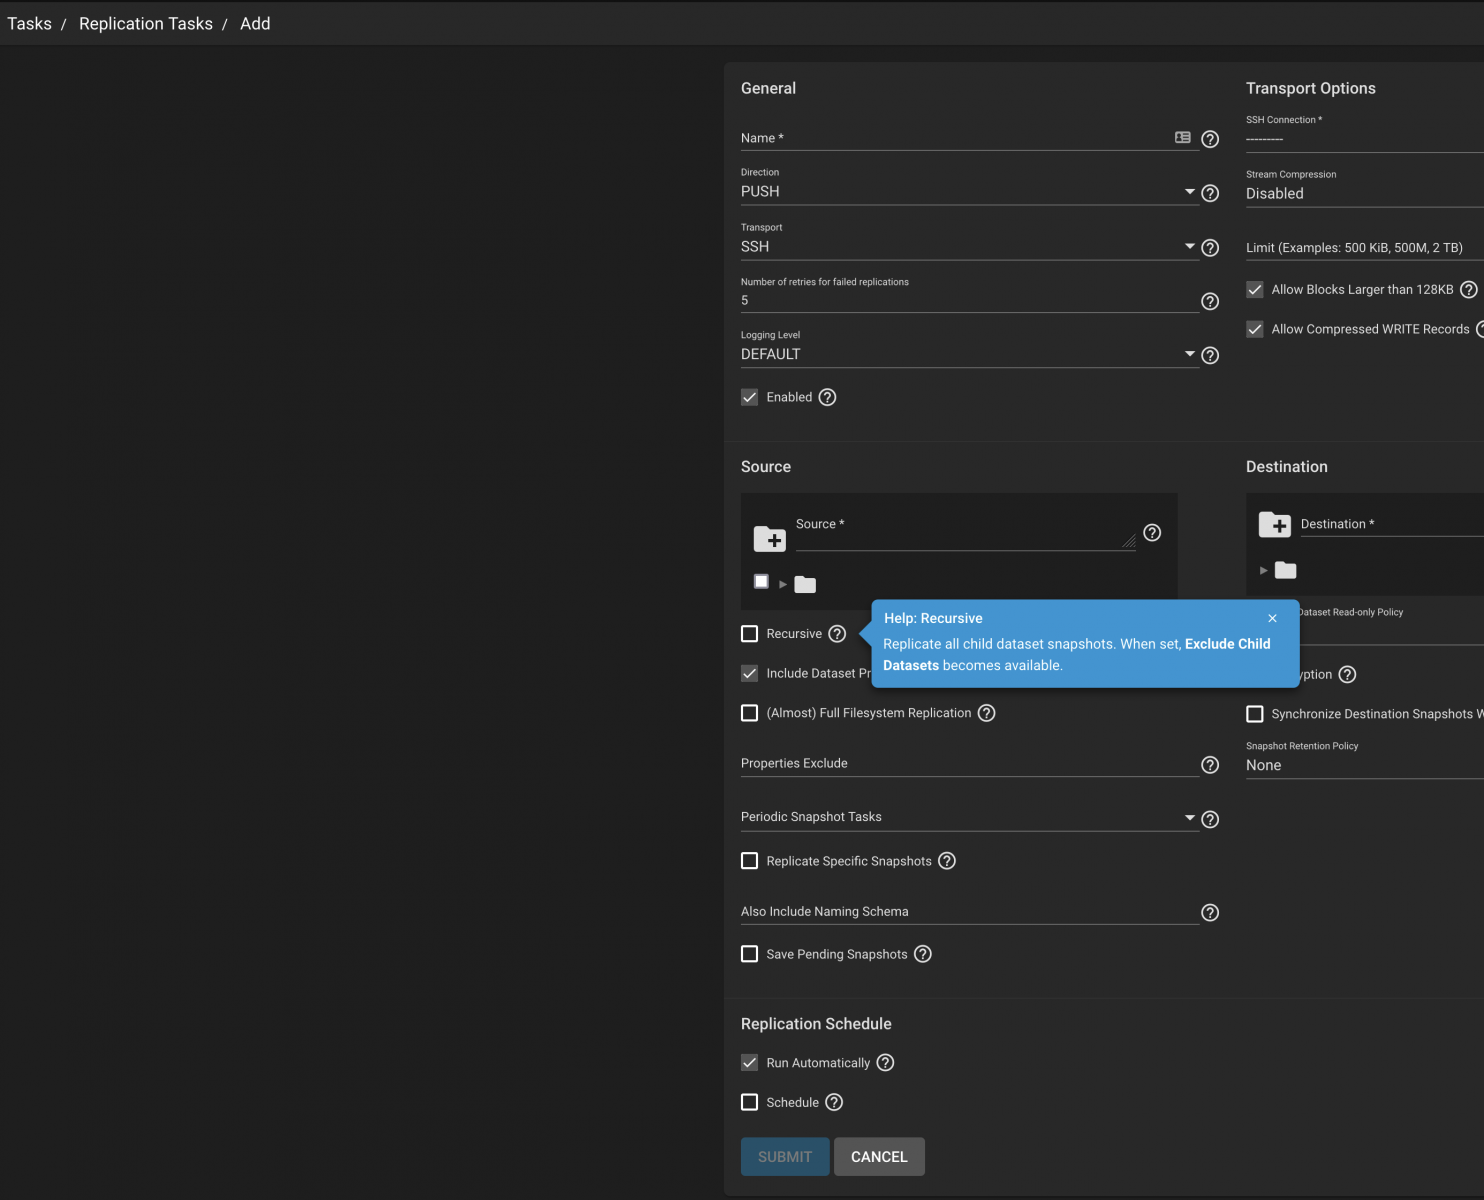Image resolution: width=1484 pixels, height=1200 pixels.
Task: Expand the Destination dataset tree arrow
Action: tap(1264, 570)
